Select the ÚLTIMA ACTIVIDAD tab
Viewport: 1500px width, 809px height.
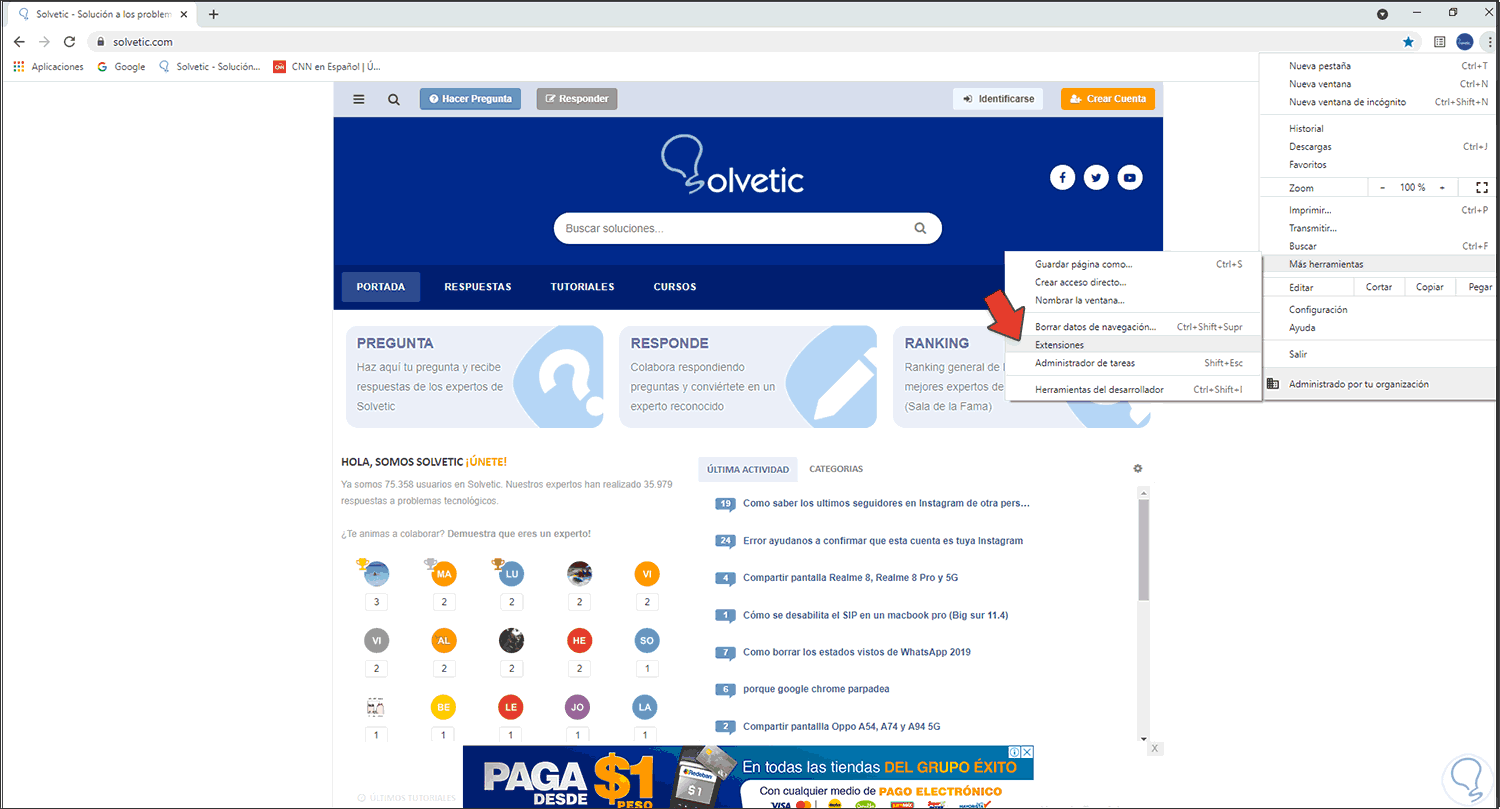tap(748, 469)
